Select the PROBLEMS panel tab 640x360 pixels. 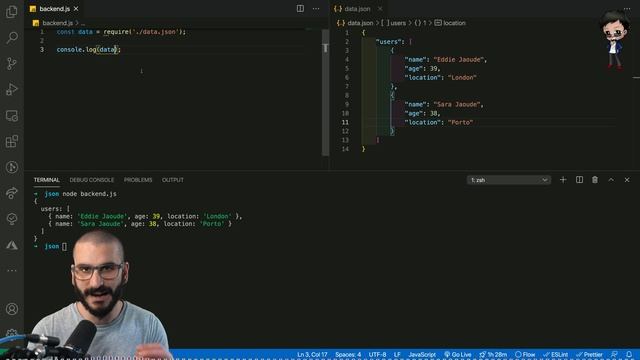click(x=138, y=180)
